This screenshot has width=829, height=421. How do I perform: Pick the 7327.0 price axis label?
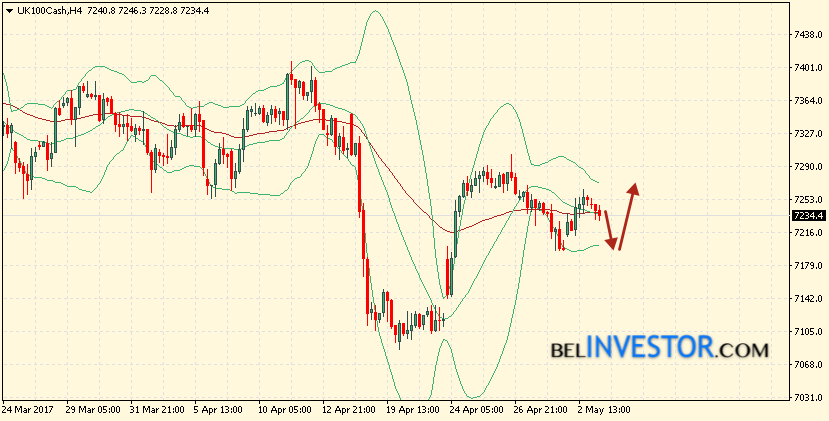click(808, 133)
